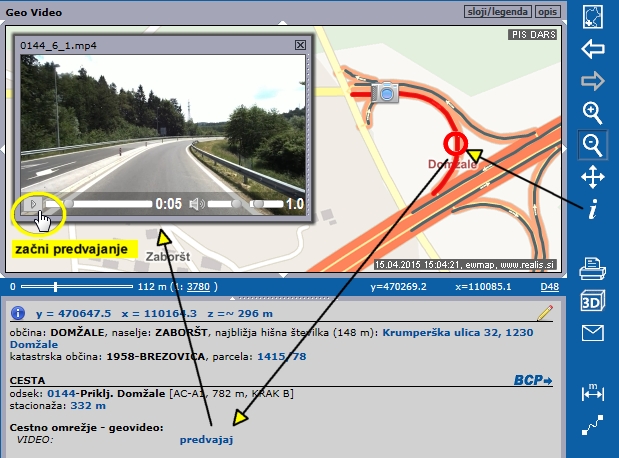Select the zoom out magnifier tool
The width and height of the screenshot is (619, 458).
point(594,145)
